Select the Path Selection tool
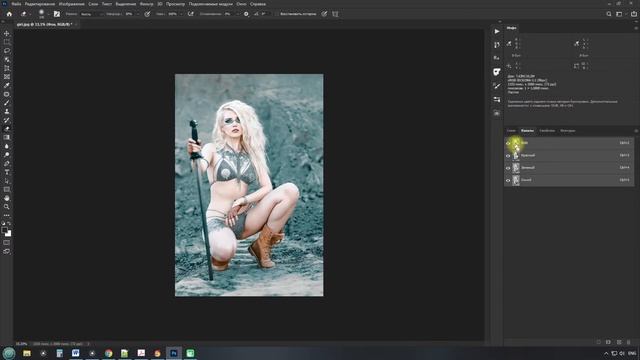 7,181
